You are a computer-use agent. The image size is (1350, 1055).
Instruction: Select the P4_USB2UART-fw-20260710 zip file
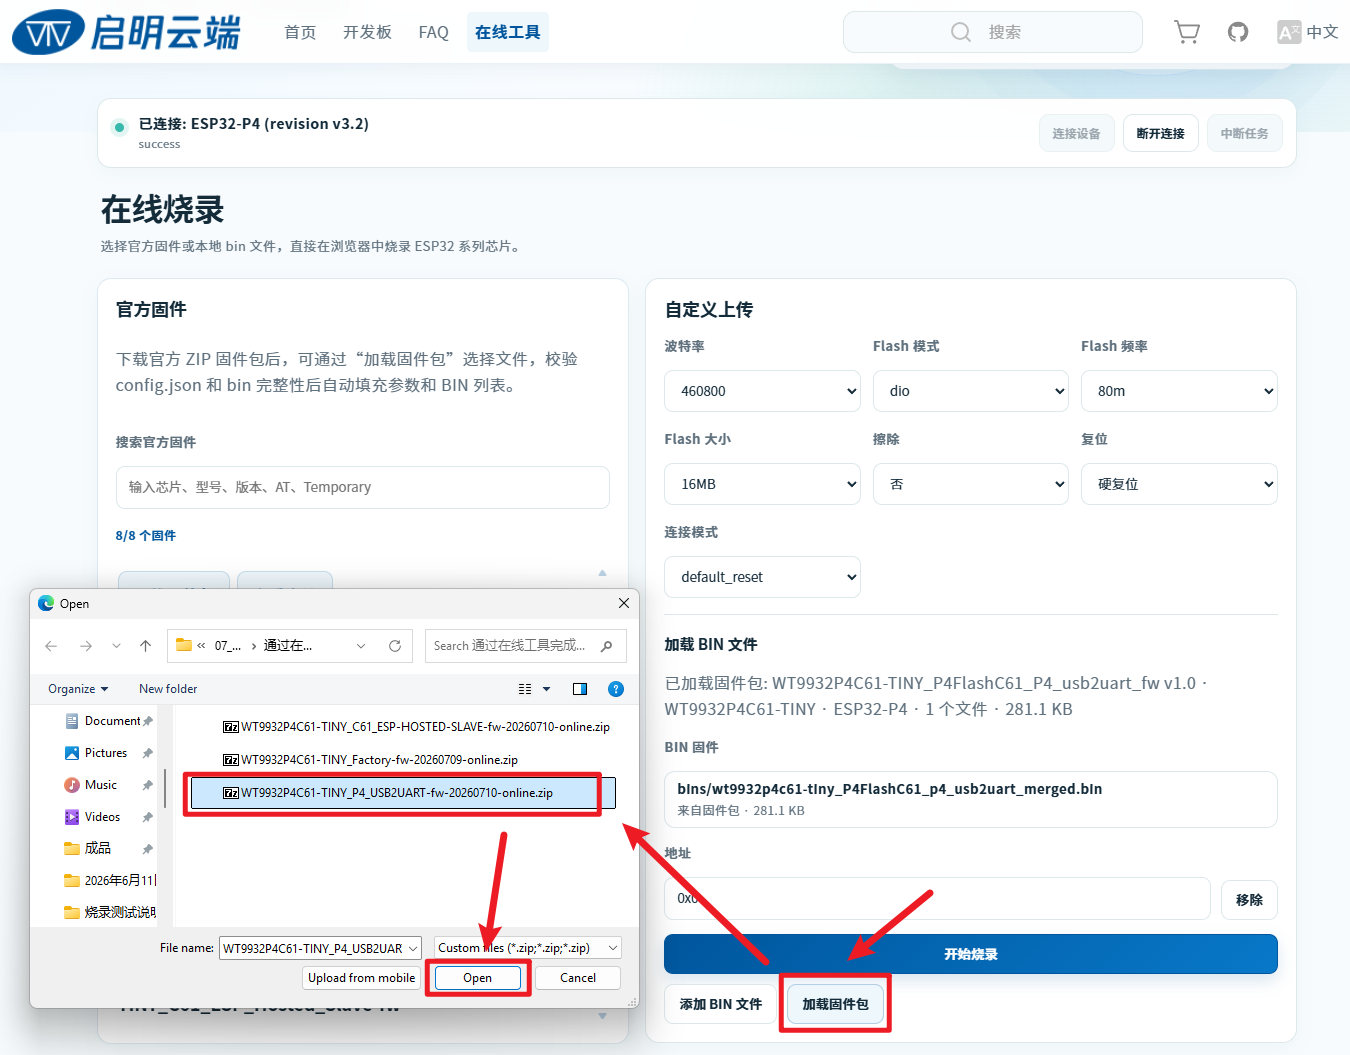[x=403, y=793]
